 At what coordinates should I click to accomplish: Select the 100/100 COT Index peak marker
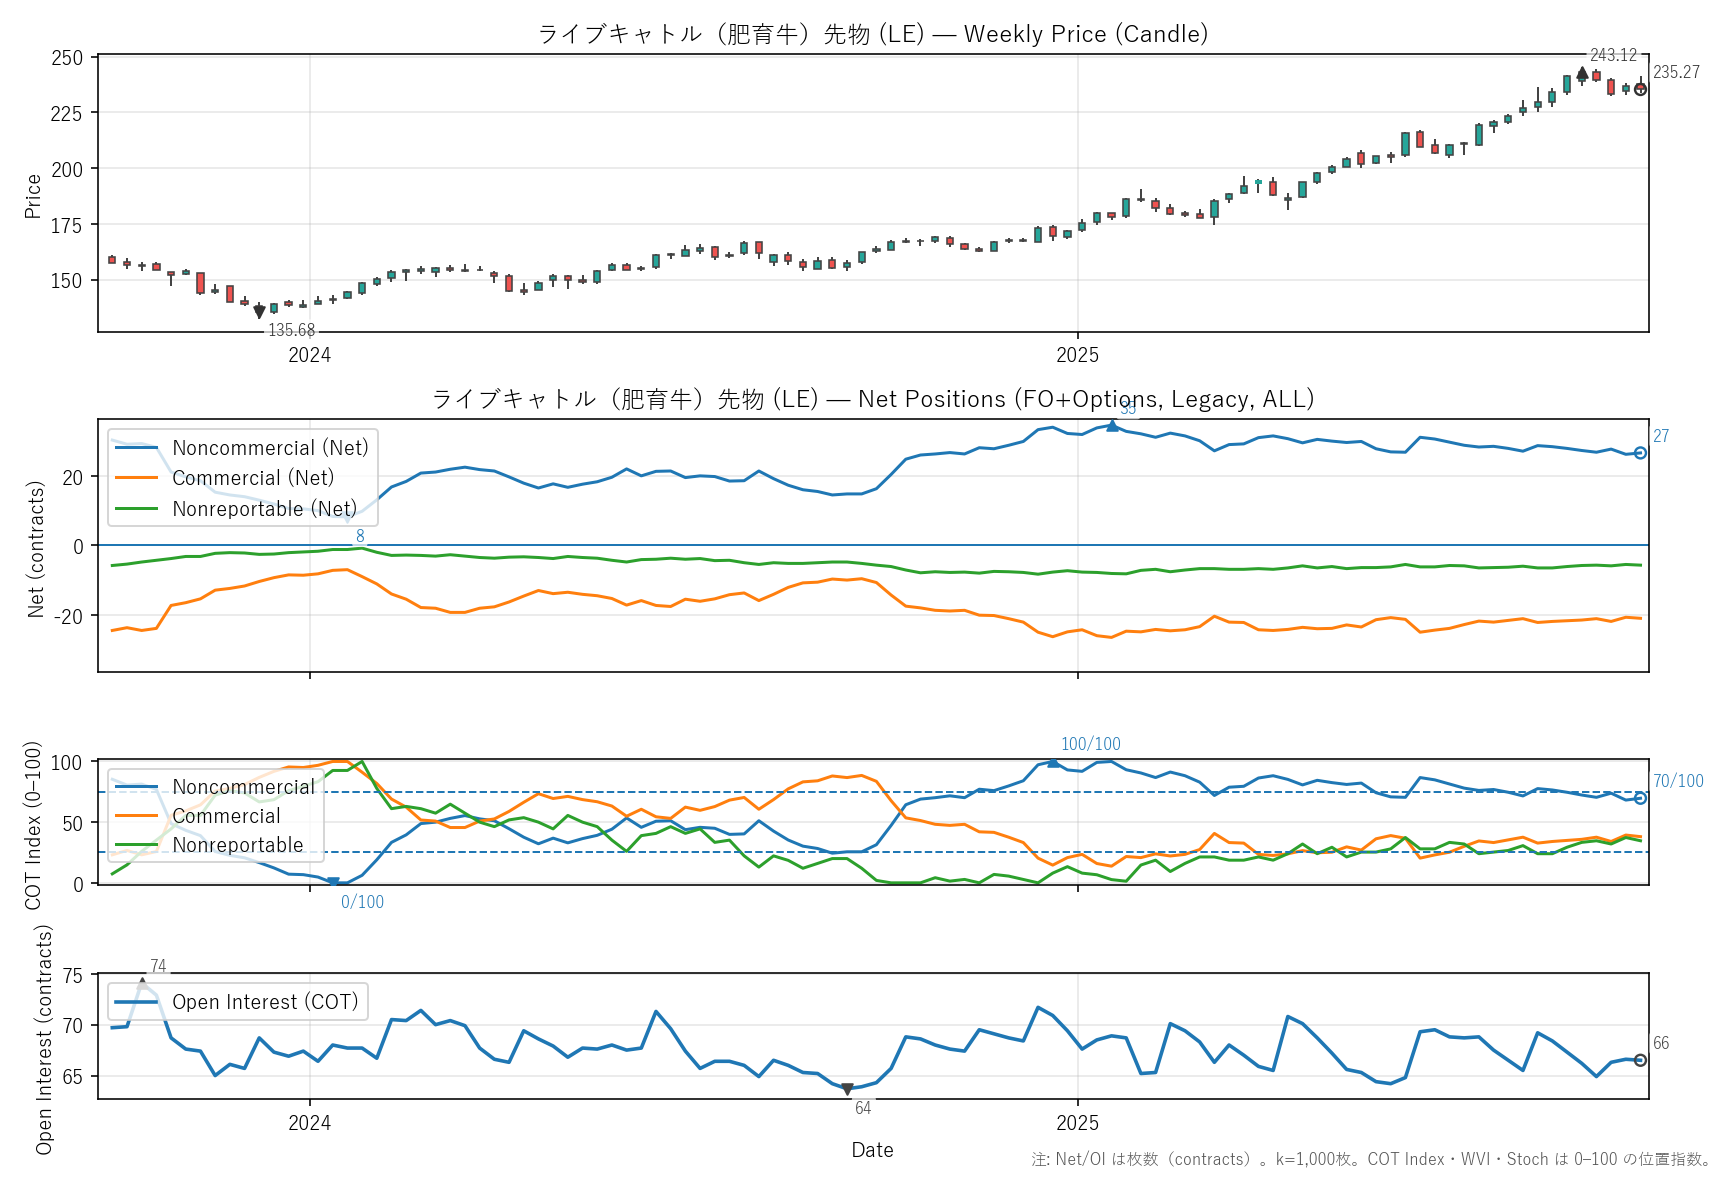(x=1052, y=763)
